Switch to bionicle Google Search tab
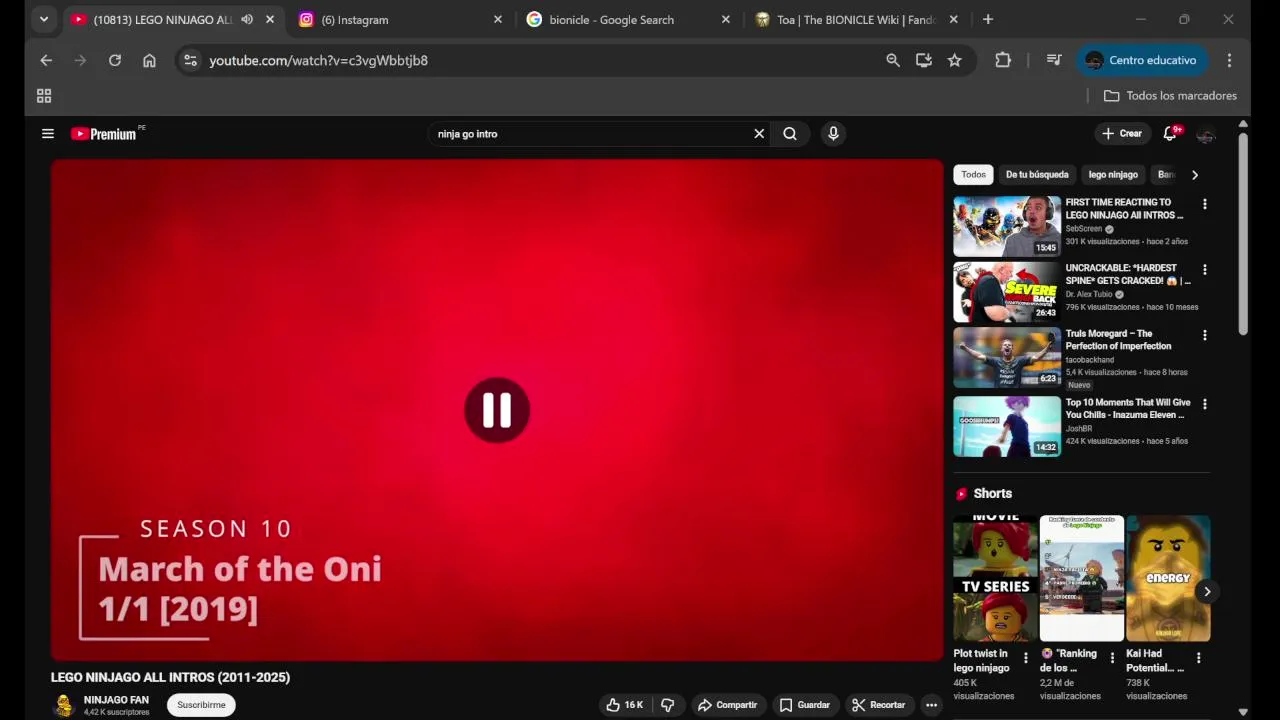Viewport: 1280px width, 720px height. [x=629, y=19]
